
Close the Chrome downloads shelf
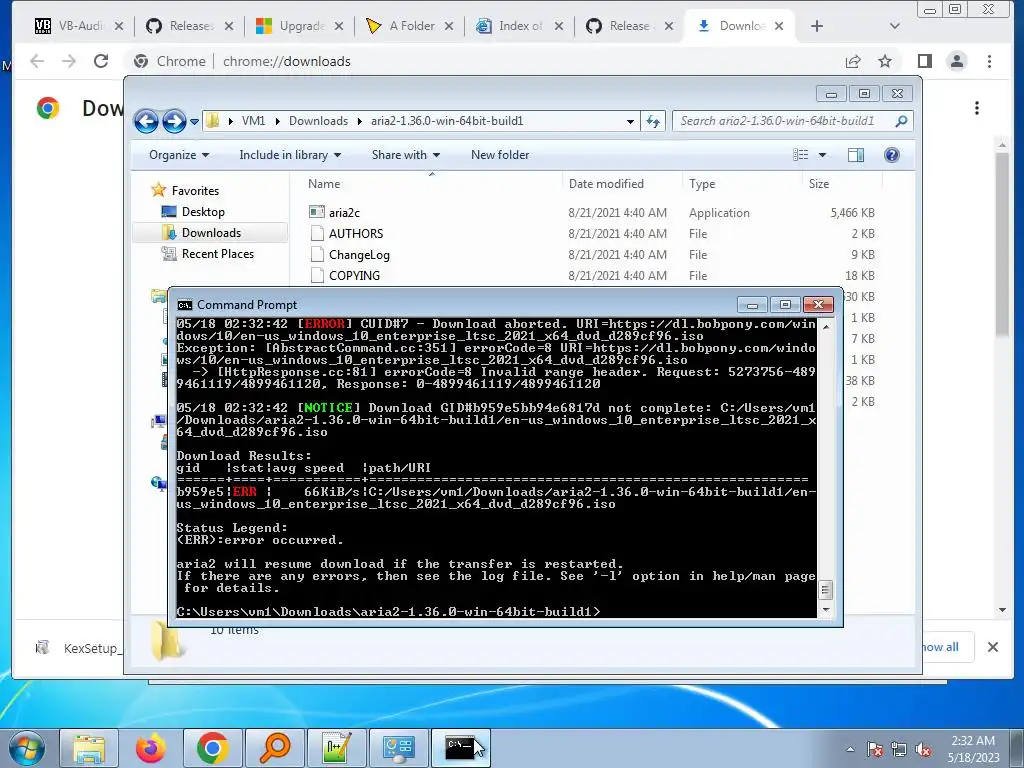[x=993, y=647]
